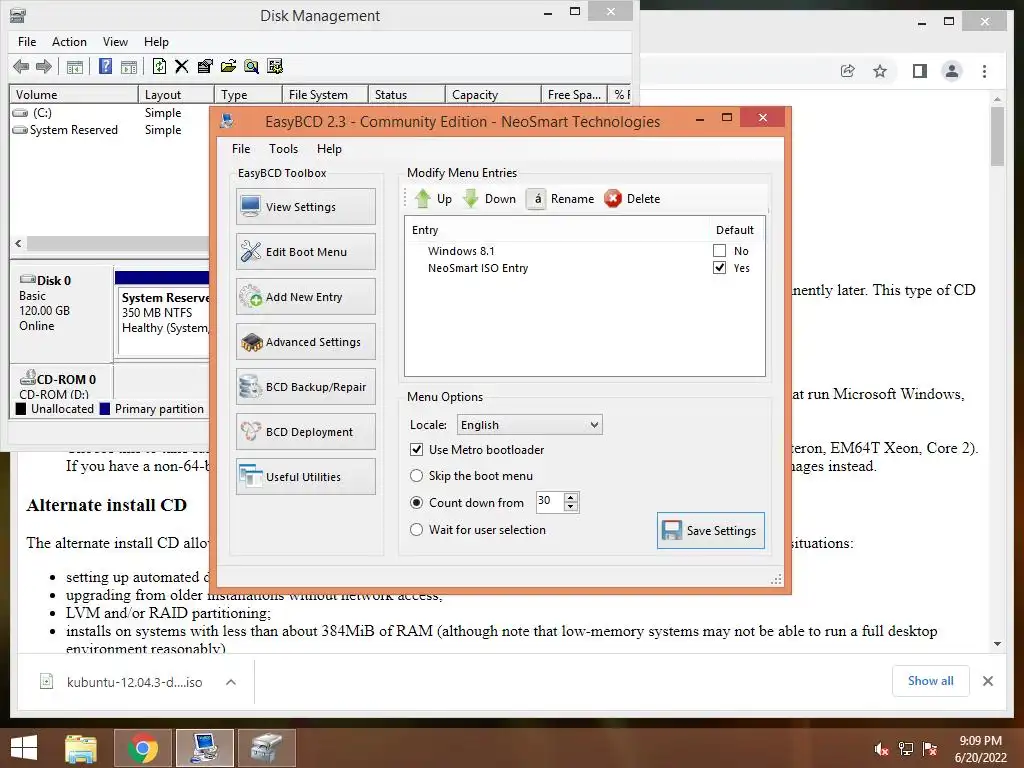Click muted volume tray icon

point(881,749)
